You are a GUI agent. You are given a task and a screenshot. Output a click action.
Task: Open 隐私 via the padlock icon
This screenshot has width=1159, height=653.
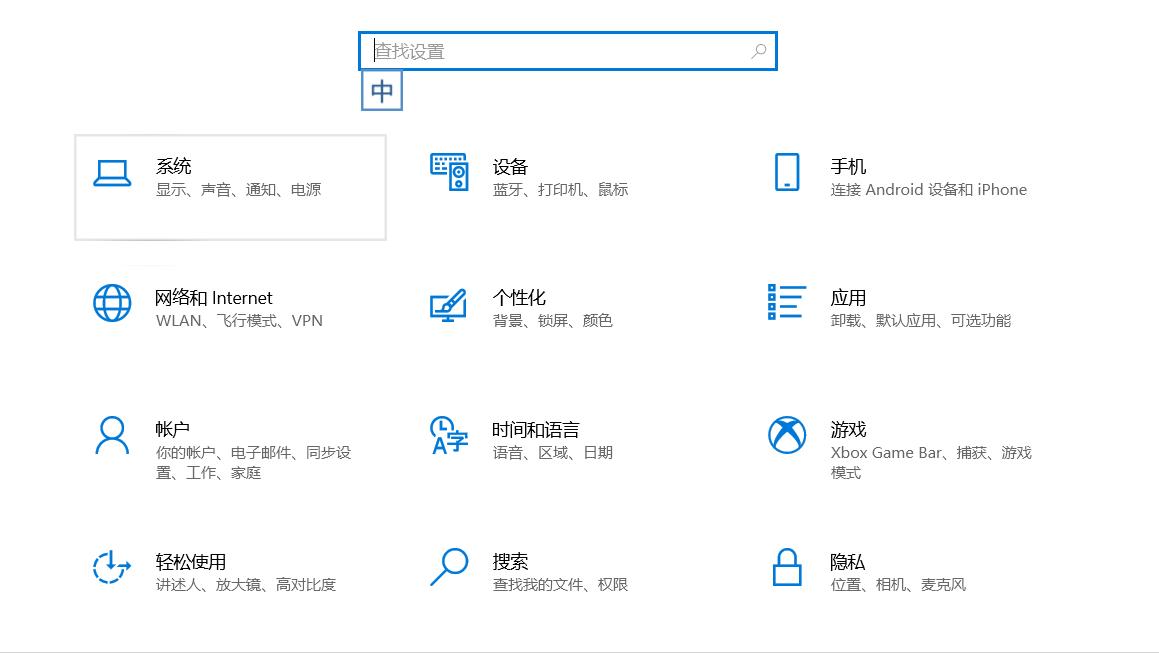pyautogui.click(x=786, y=568)
